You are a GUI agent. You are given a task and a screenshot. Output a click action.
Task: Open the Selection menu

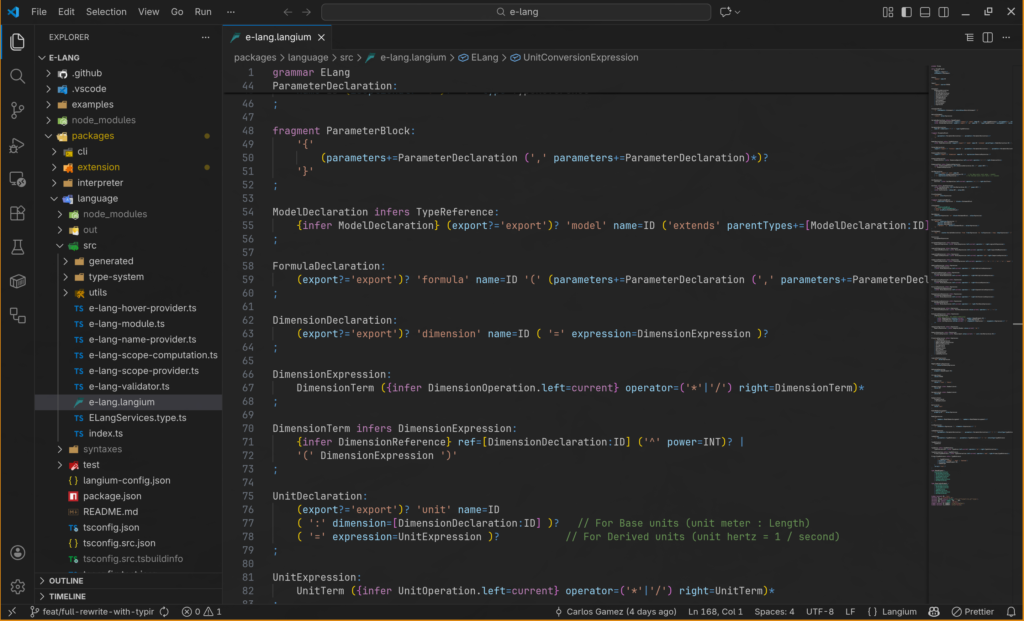[x=106, y=12]
